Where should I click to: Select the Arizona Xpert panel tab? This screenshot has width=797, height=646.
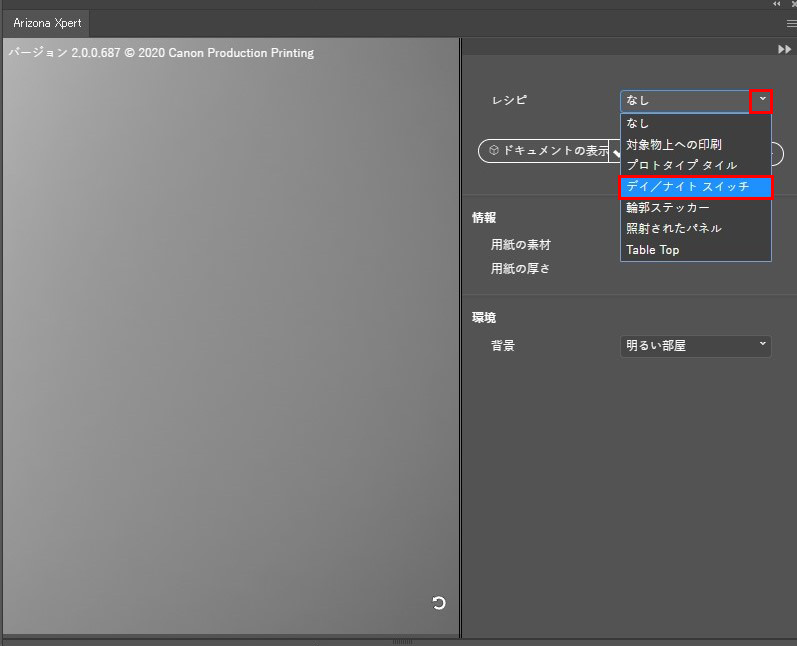point(47,23)
